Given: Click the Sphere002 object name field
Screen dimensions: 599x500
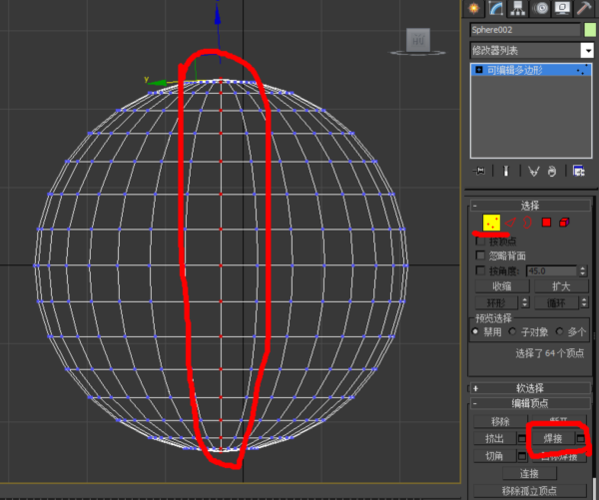Looking at the screenshot, I should (x=525, y=30).
